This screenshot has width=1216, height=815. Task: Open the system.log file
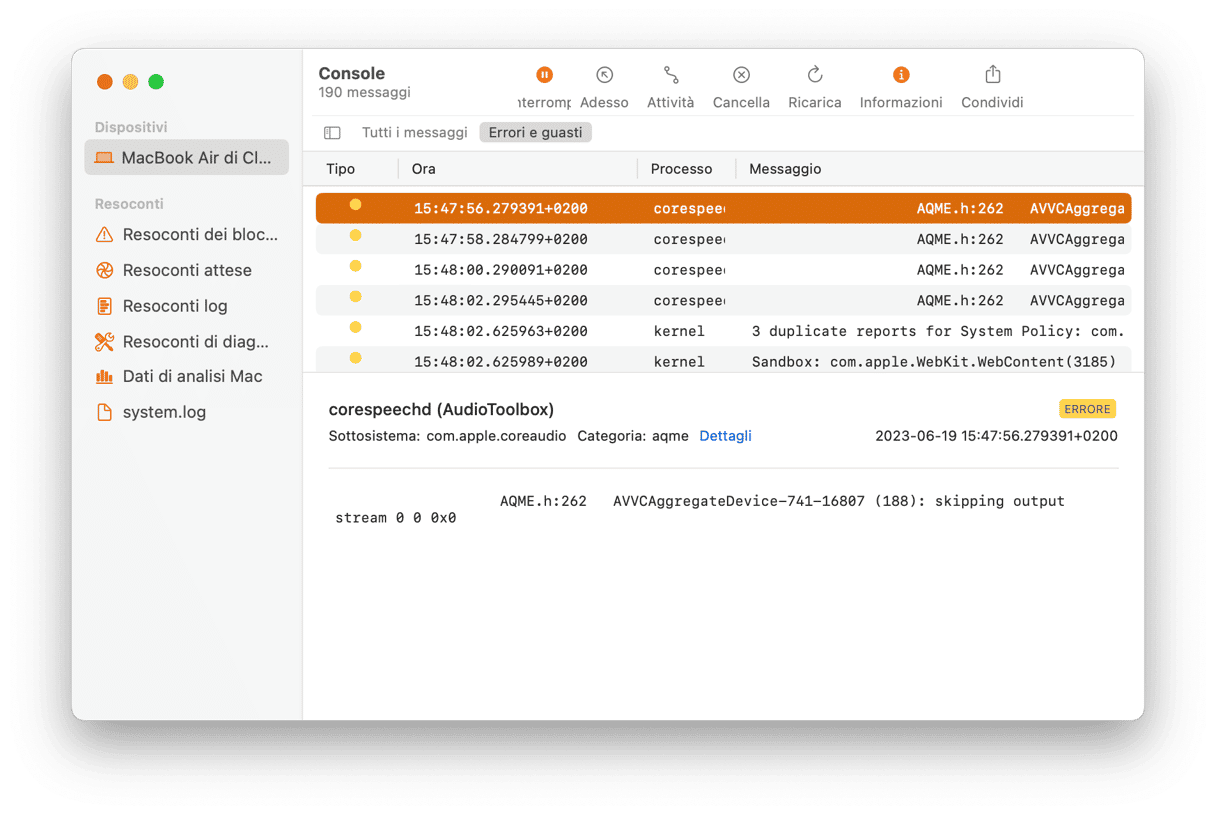[x=164, y=412]
